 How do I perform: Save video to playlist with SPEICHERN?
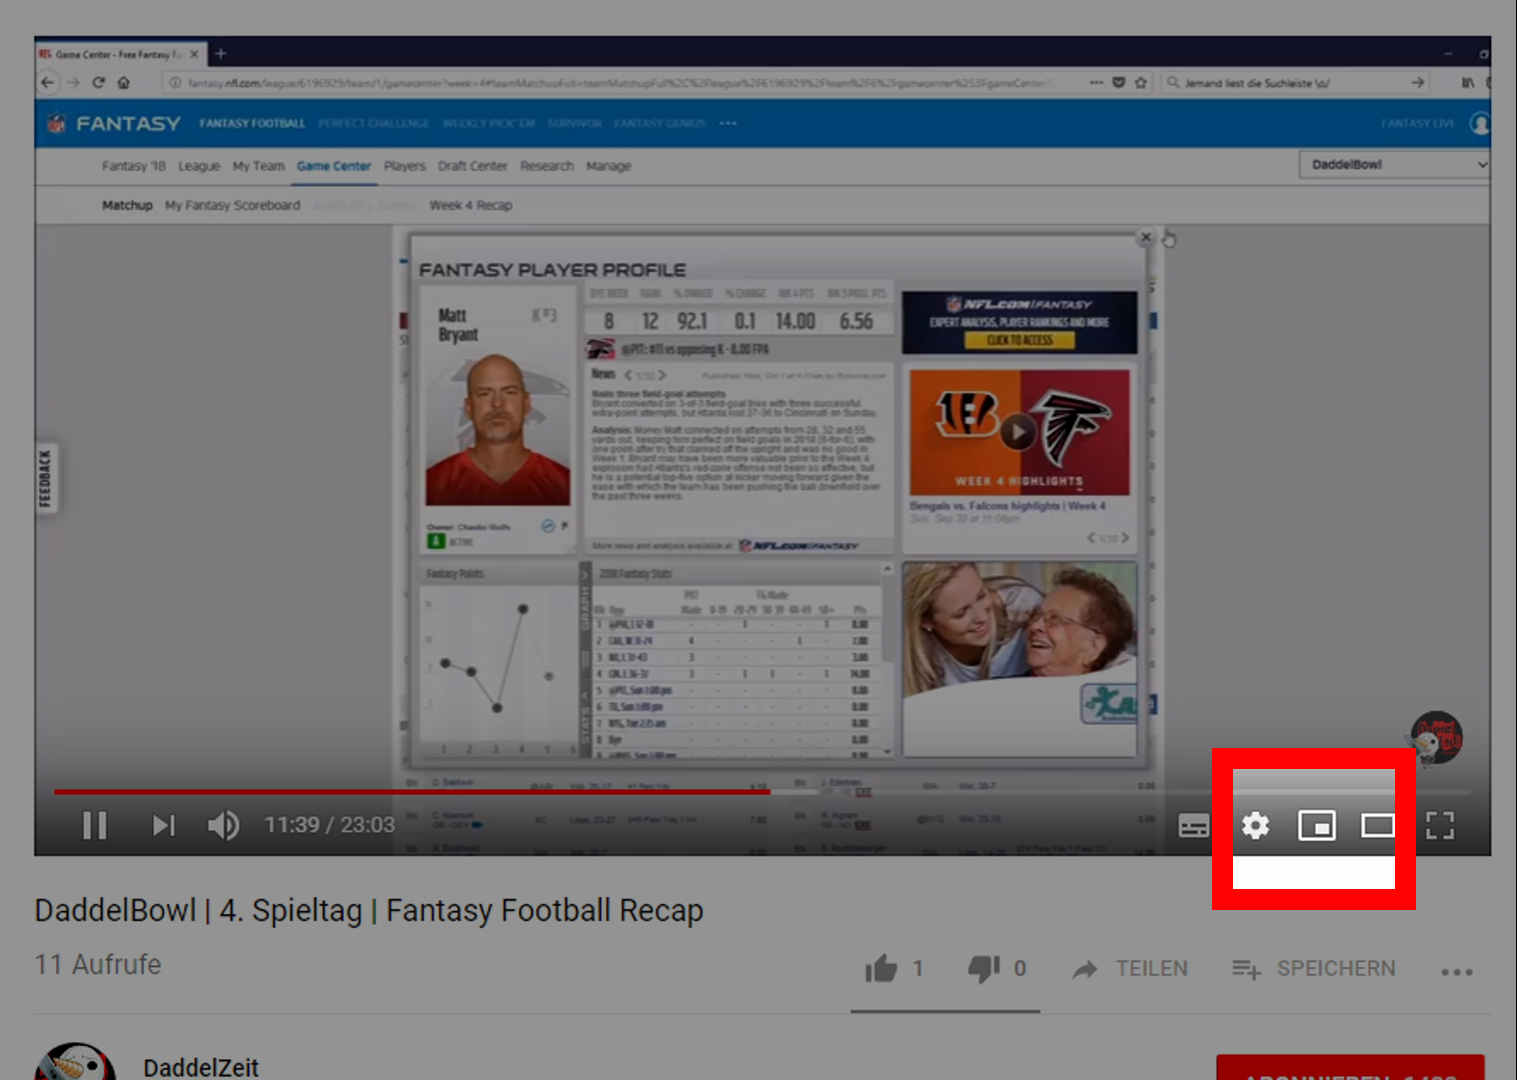tap(1314, 968)
